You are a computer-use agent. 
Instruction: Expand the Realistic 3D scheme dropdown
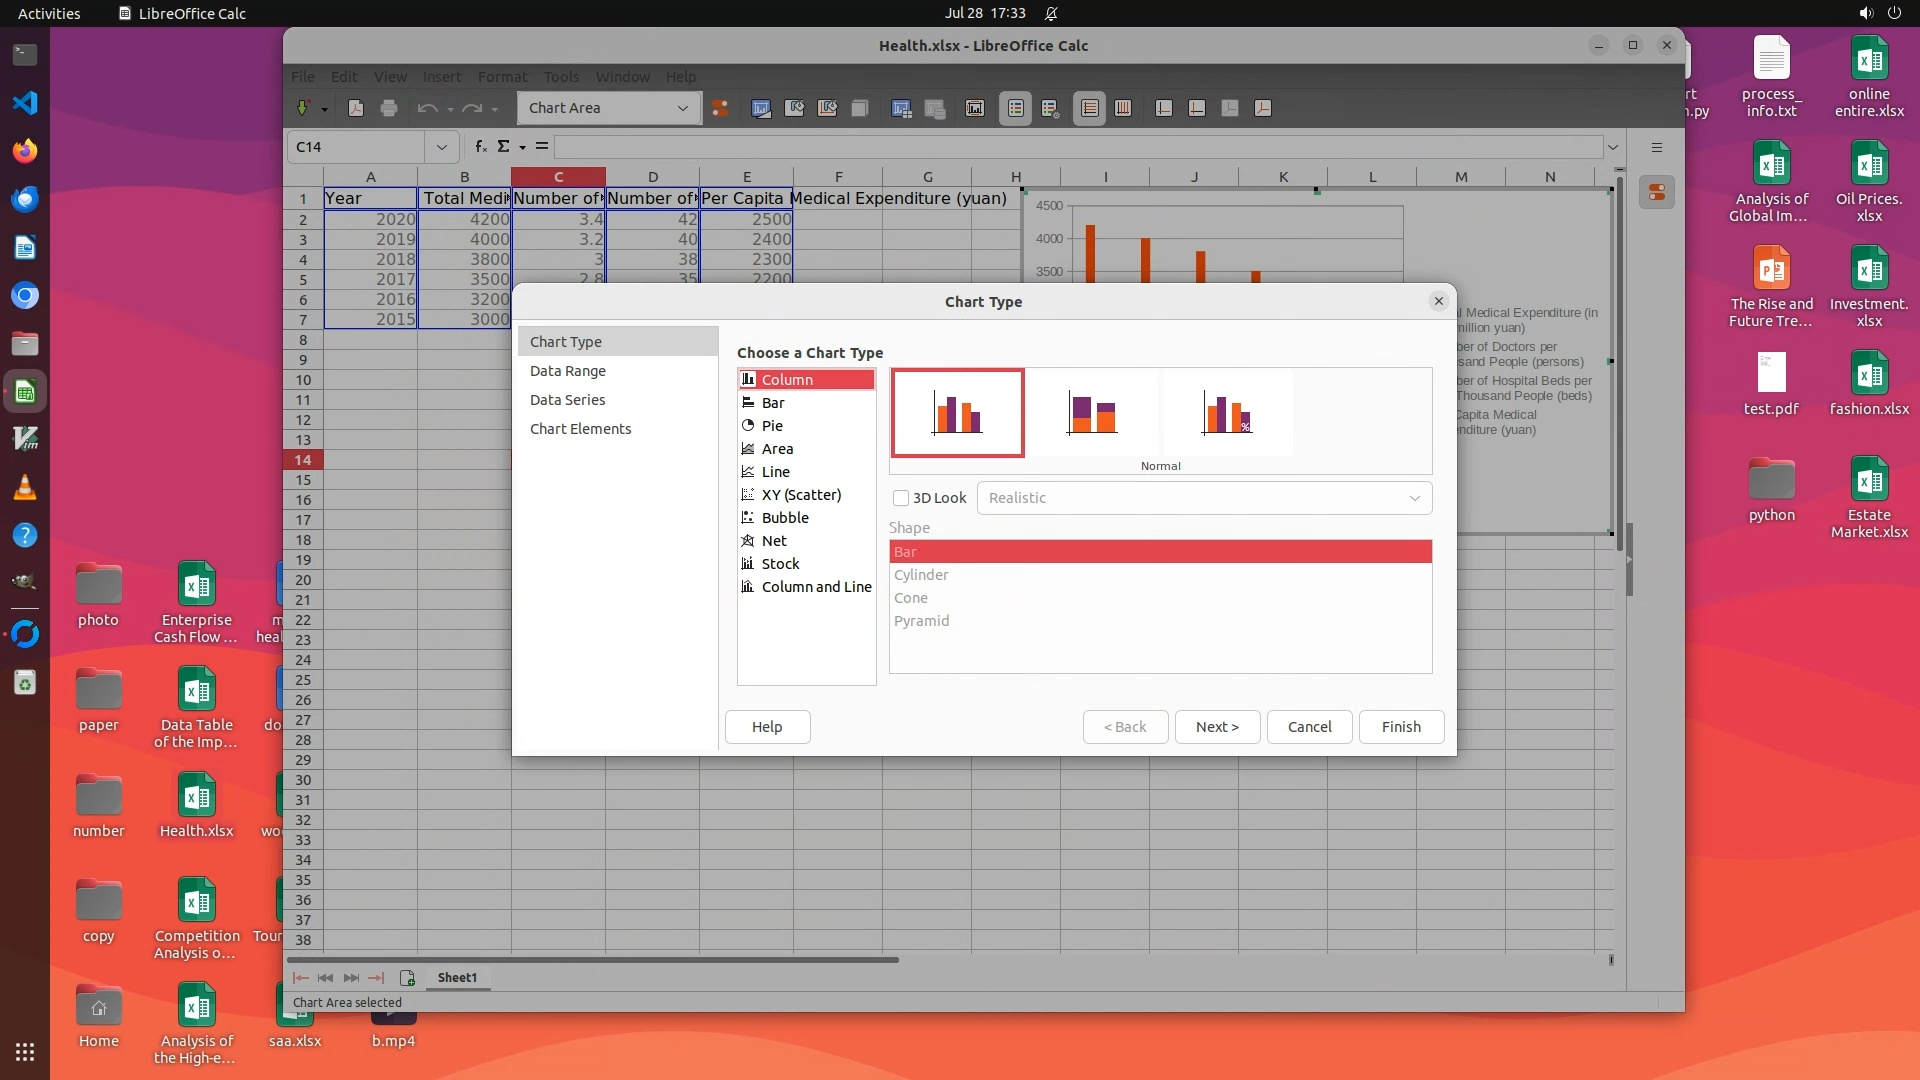[x=1414, y=498]
